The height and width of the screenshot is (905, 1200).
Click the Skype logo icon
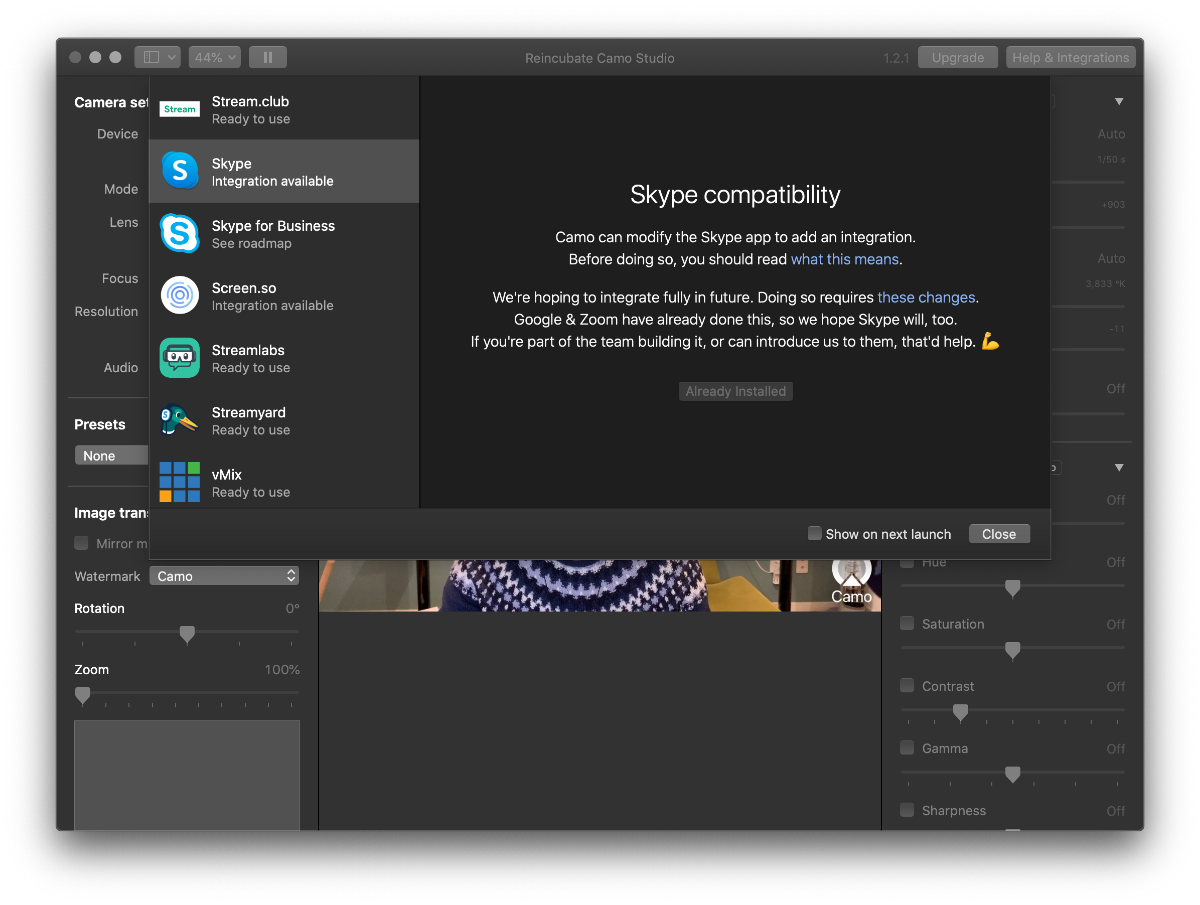click(x=180, y=171)
